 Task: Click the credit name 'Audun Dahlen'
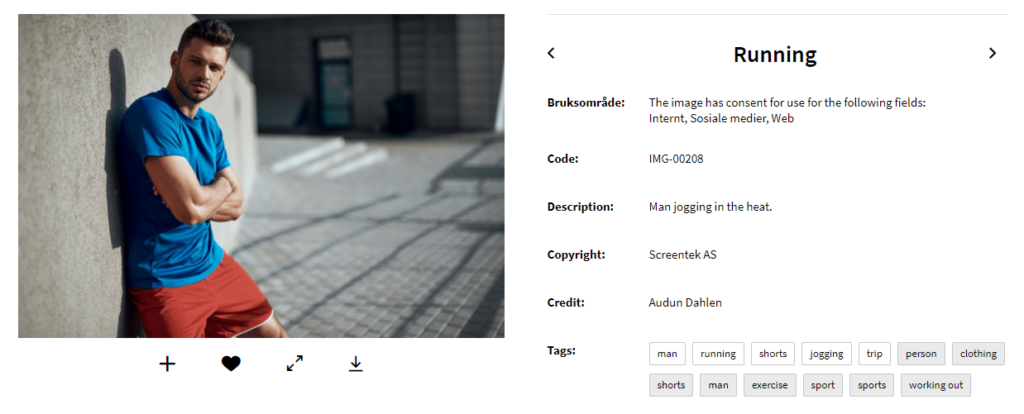pyautogui.click(x=685, y=303)
